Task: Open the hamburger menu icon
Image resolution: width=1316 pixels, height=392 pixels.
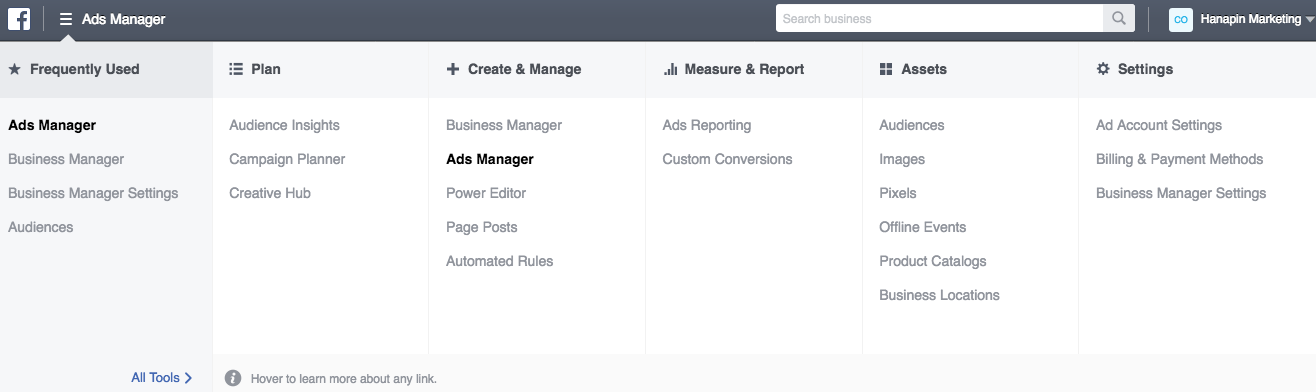Action: (x=66, y=19)
